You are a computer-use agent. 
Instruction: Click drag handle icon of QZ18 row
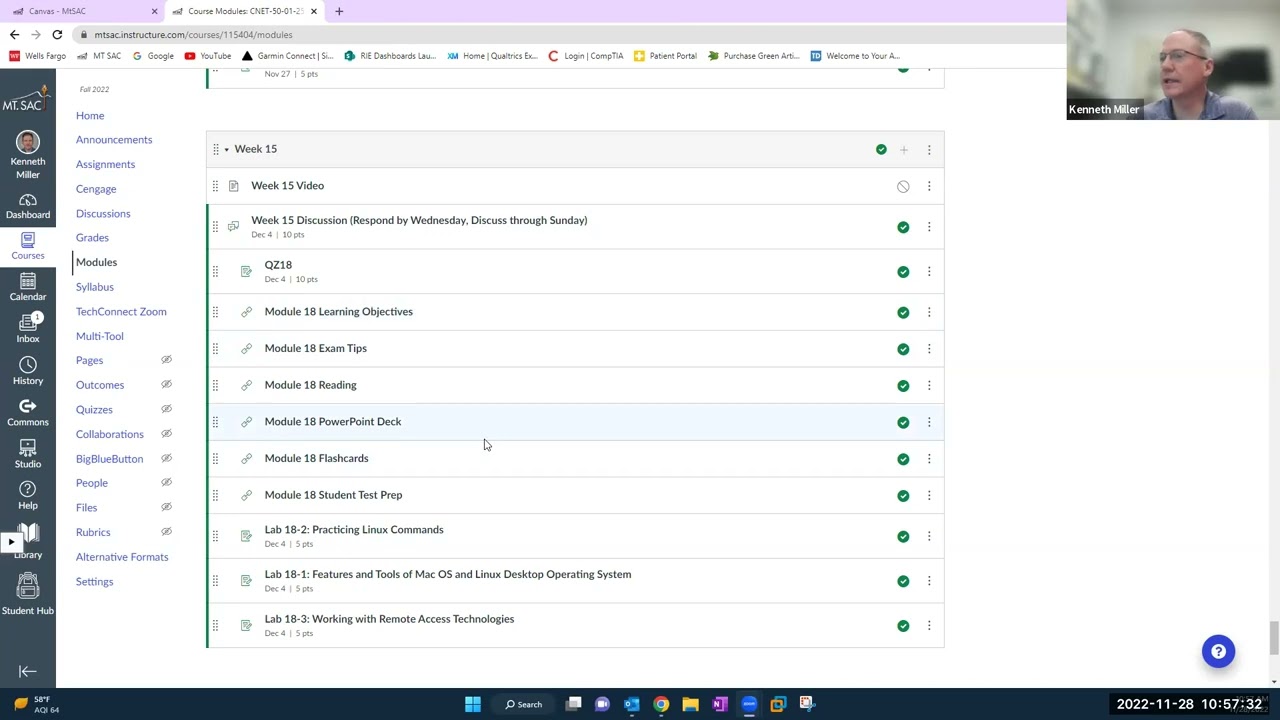tap(215, 272)
